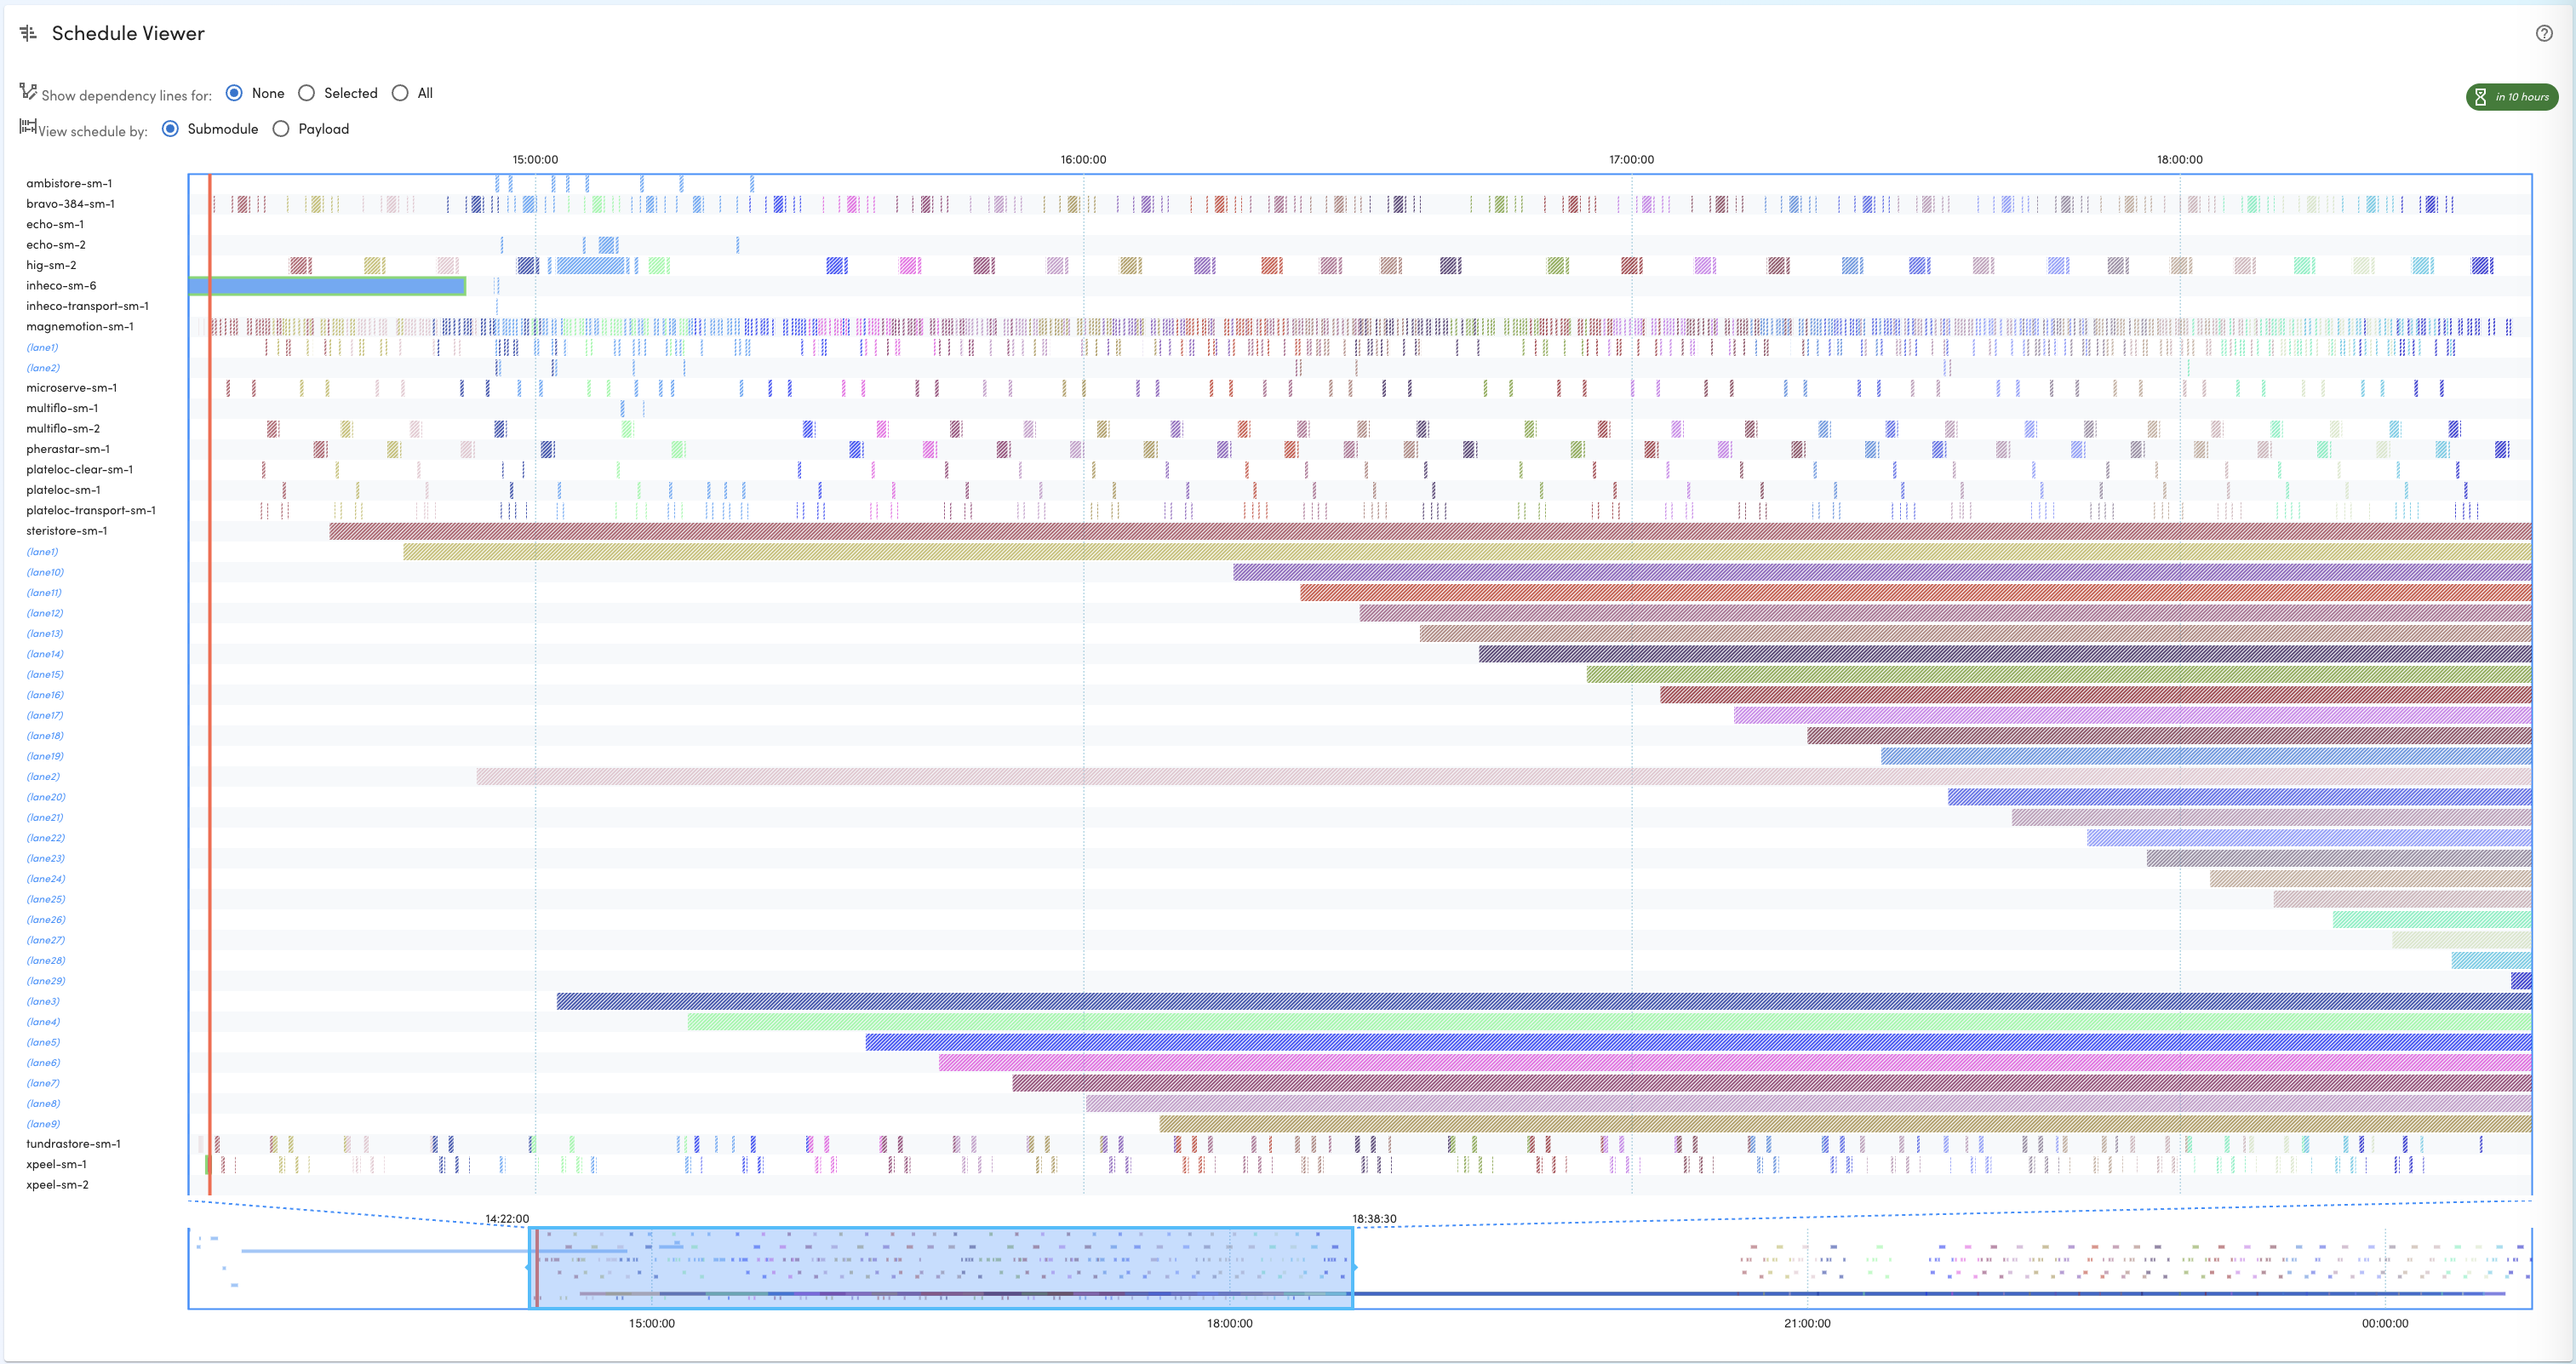Viewport: 2576px width, 1364px height.
Task: Select the inheco-sm-6 row label
Action: [x=66, y=285]
